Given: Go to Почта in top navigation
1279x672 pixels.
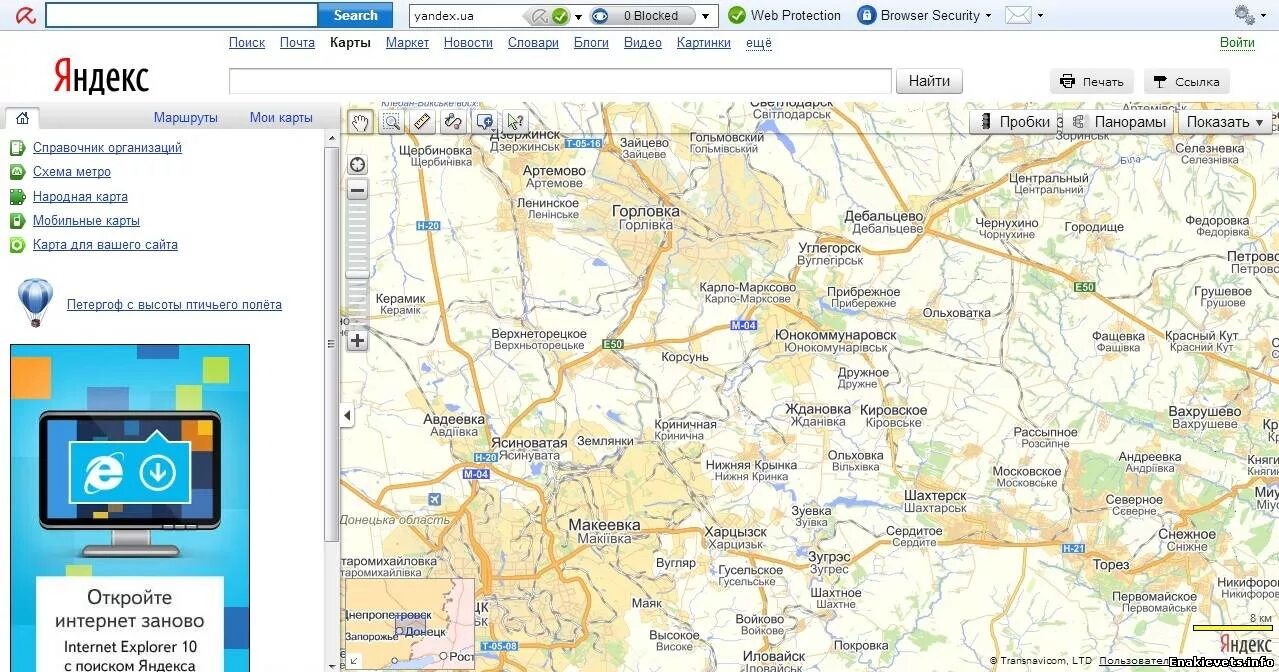Looking at the screenshot, I should [x=297, y=42].
